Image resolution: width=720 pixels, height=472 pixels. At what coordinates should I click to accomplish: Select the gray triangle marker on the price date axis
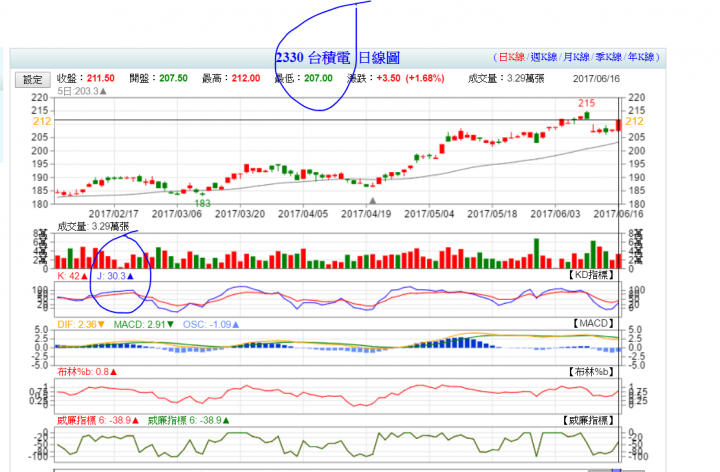coord(373,201)
